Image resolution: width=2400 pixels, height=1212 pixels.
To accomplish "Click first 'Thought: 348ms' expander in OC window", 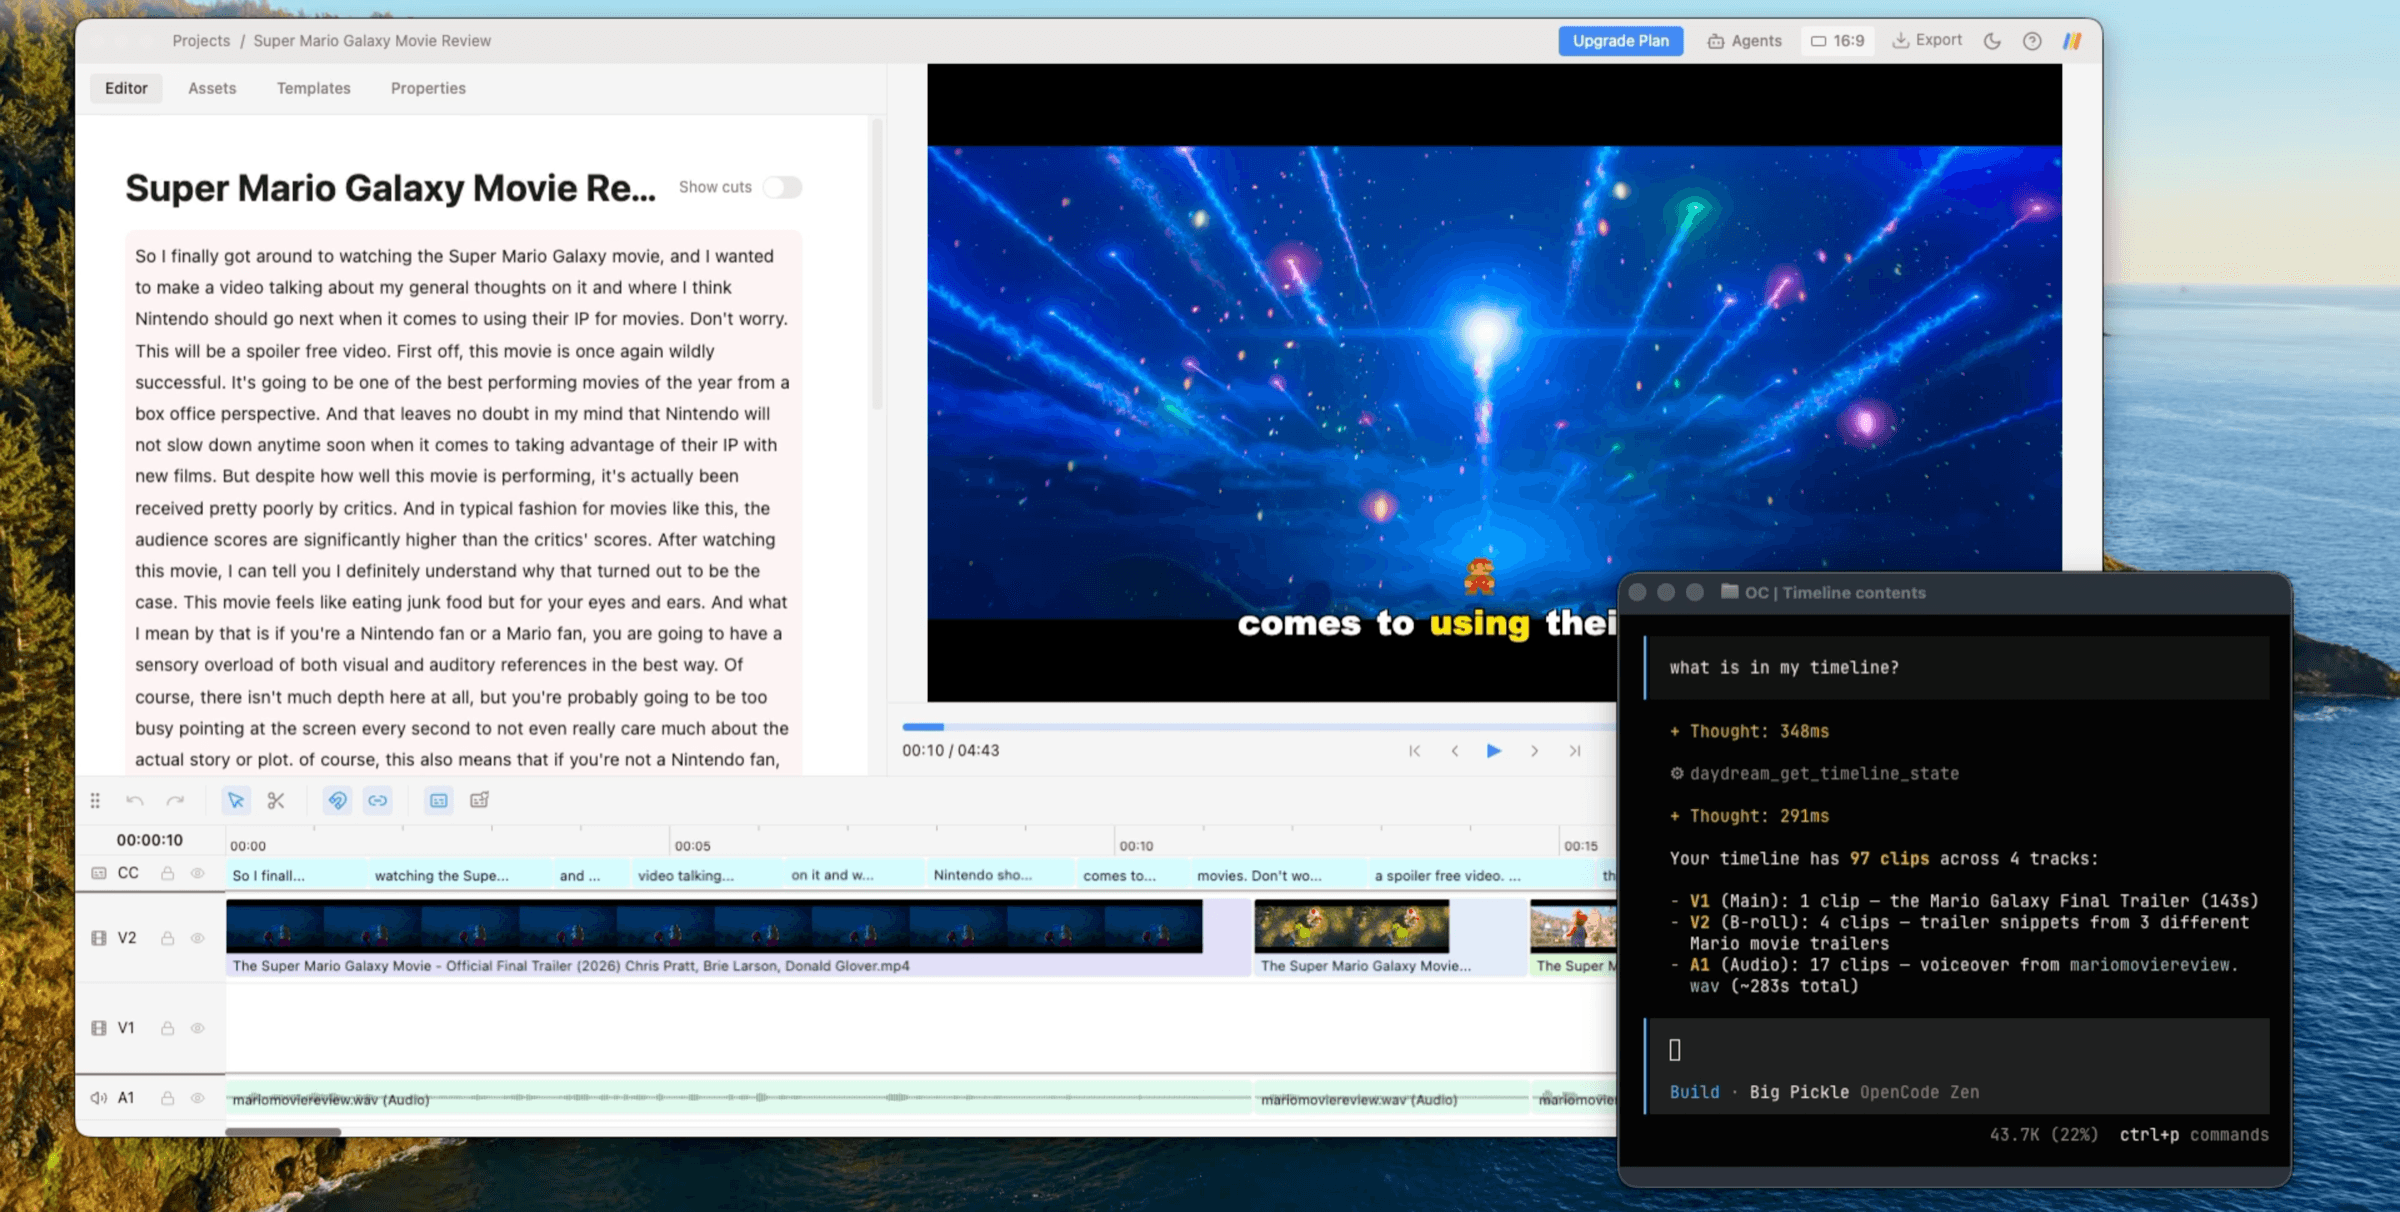I will click(1750, 731).
